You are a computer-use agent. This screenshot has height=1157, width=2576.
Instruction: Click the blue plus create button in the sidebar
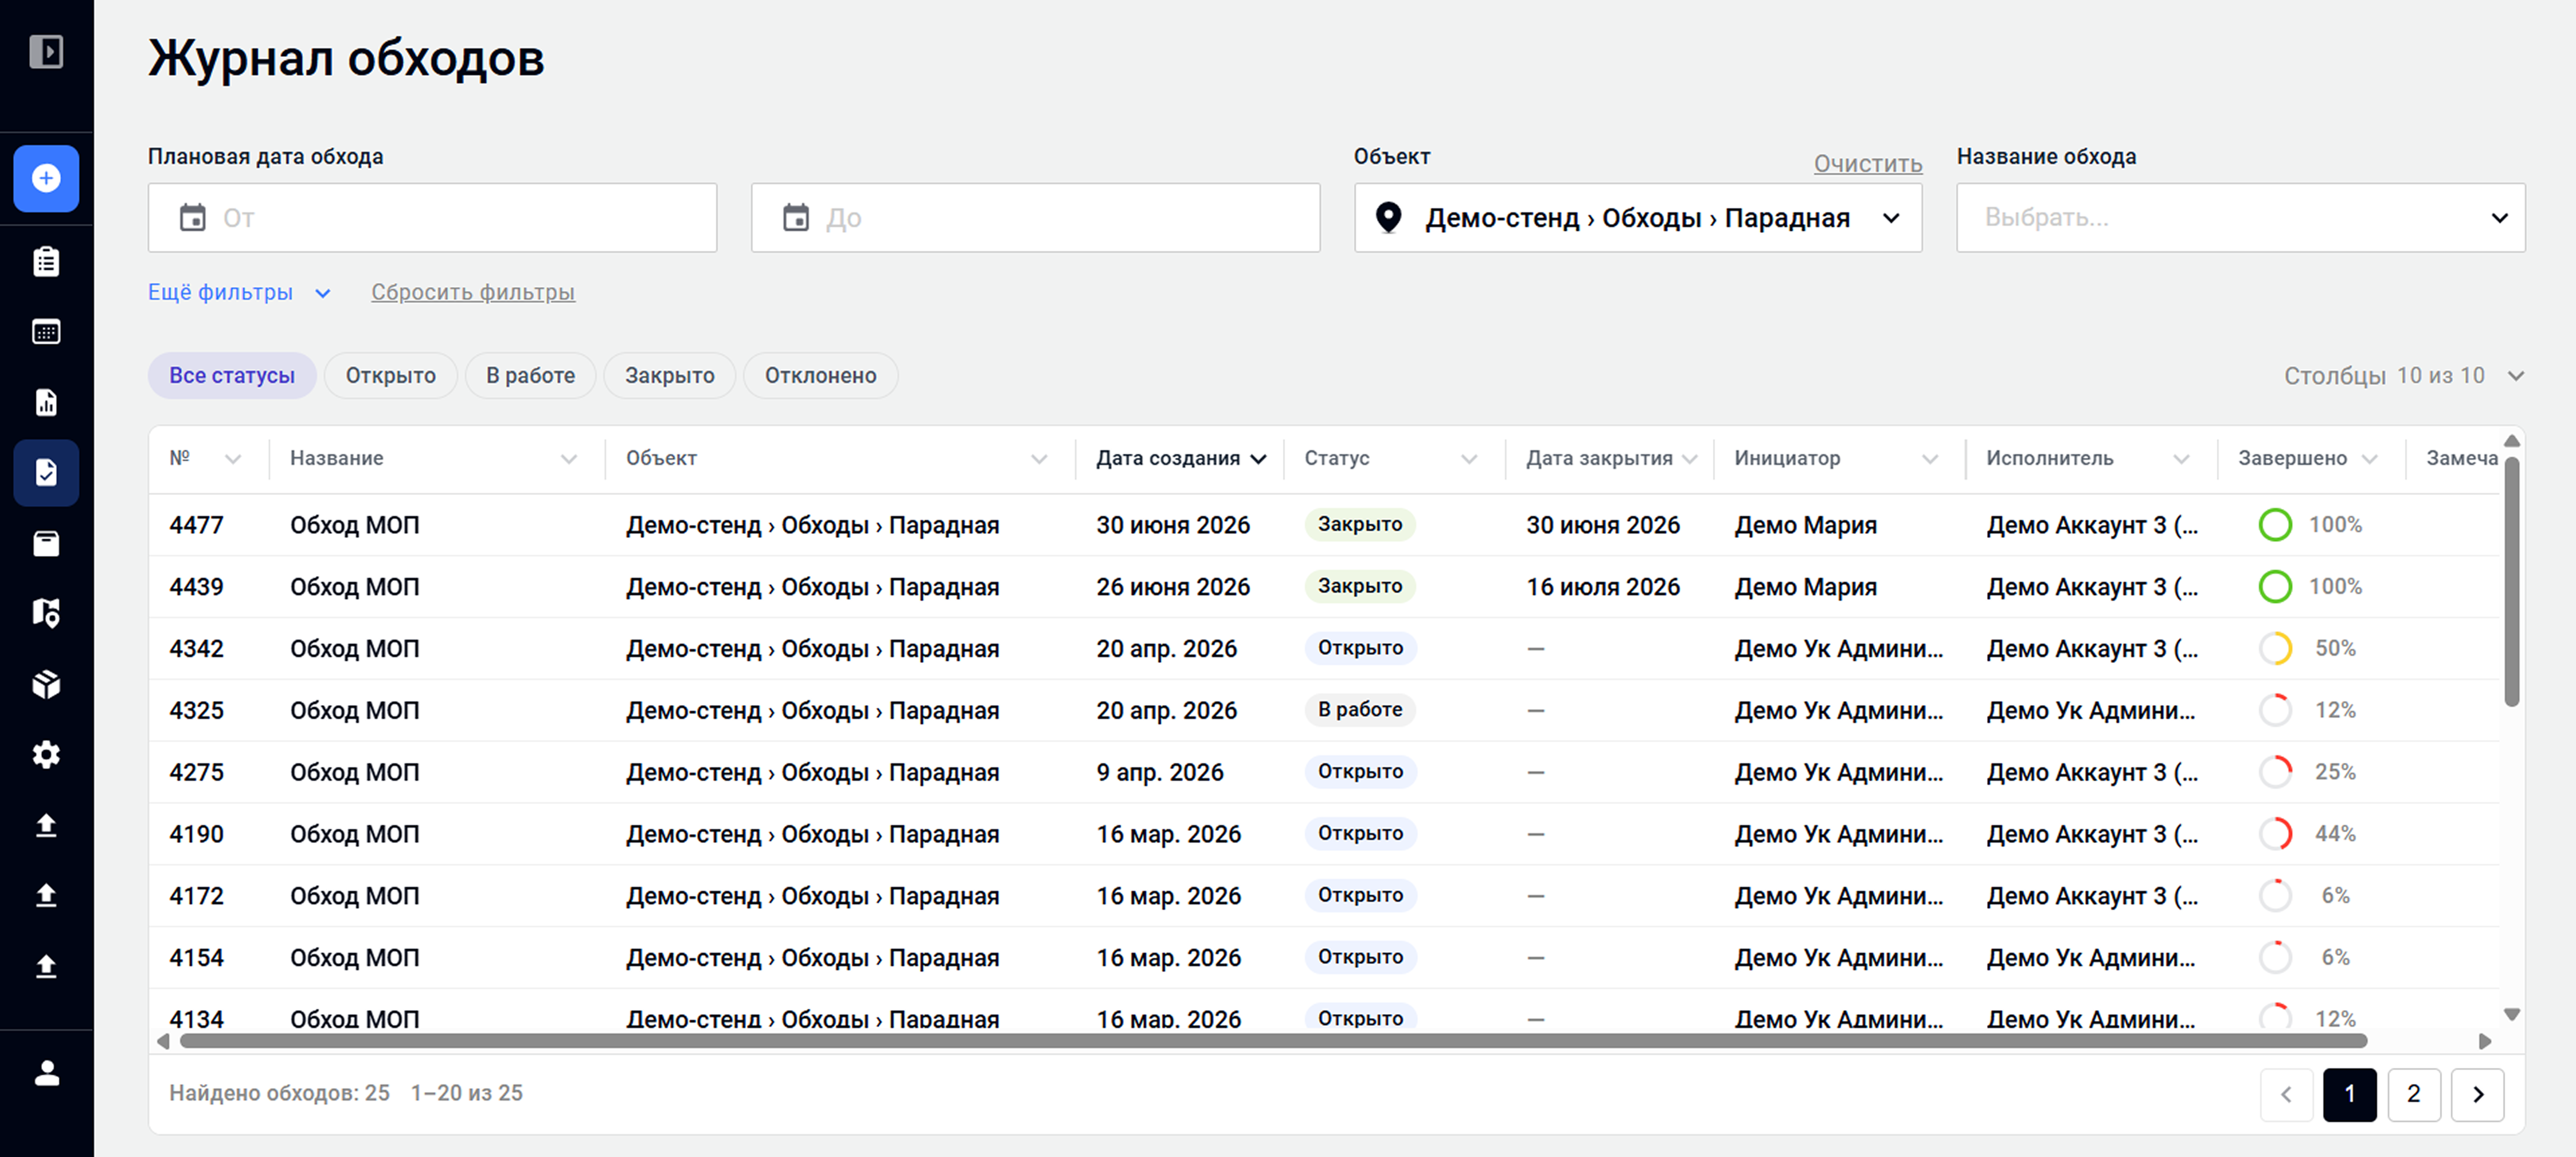coord(46,178)
